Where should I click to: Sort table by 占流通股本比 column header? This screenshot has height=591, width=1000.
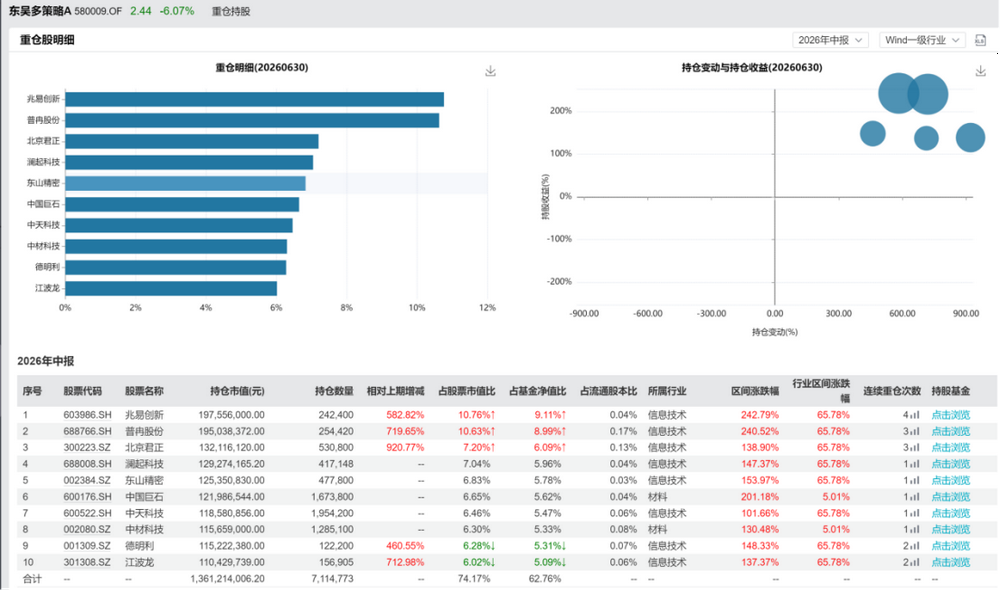[608, 391]
